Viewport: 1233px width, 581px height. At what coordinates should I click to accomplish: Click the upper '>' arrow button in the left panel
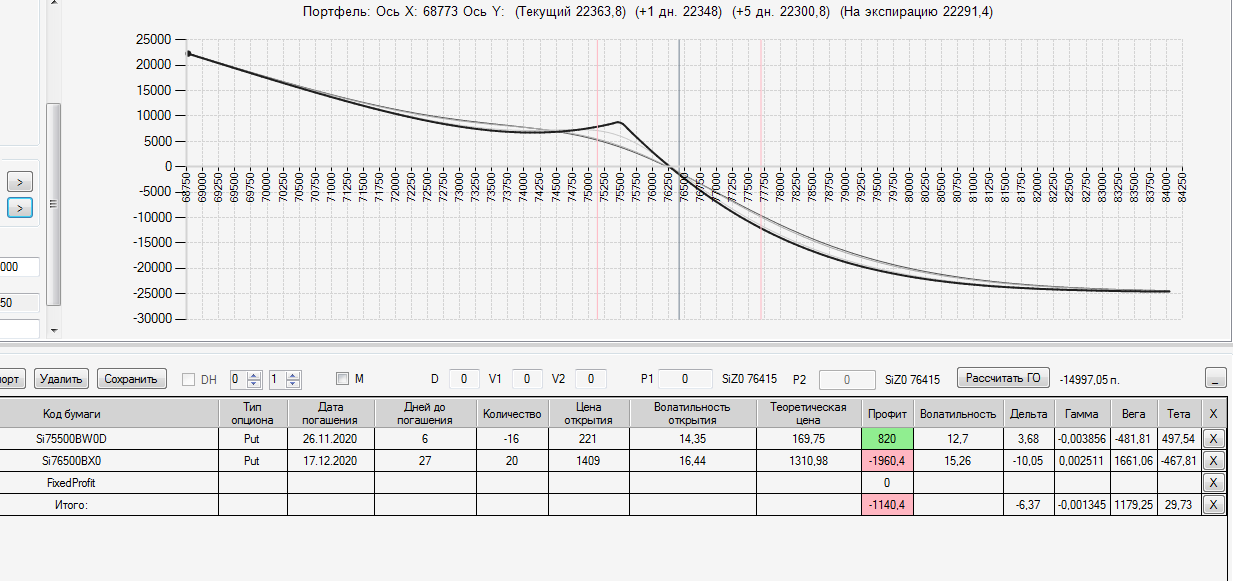pyautogui.click(x=21, y=182)
